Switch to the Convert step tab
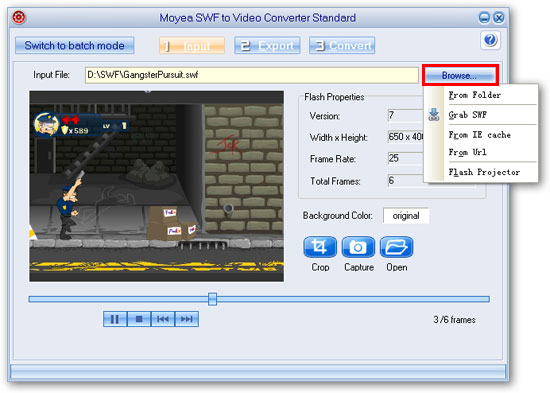The height and width of the screenshot is (393, 550). click(342, 46)
